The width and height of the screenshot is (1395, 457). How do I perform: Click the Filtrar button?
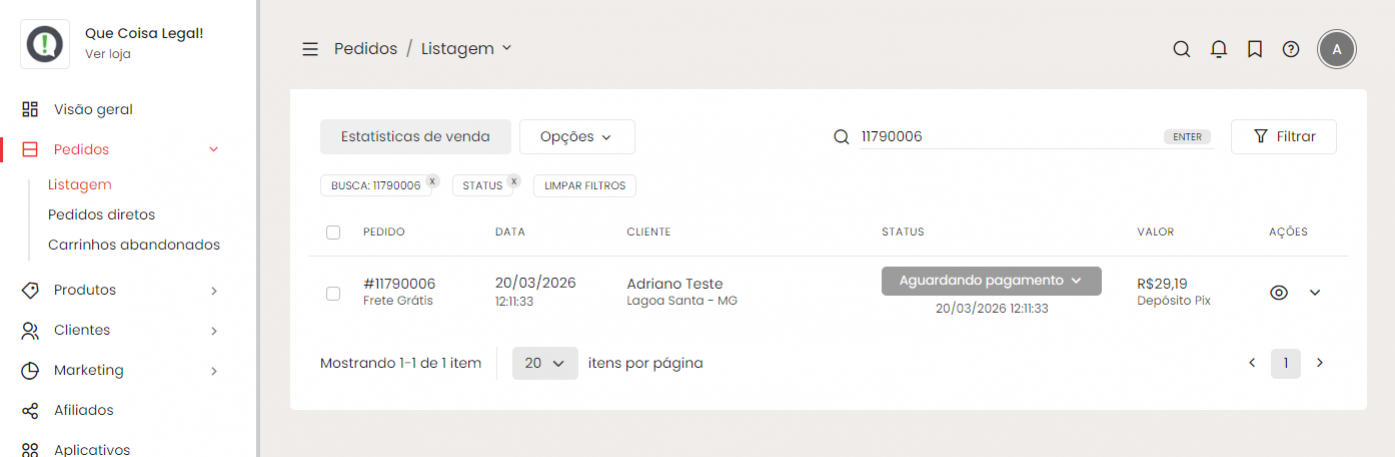[1283, 137]
